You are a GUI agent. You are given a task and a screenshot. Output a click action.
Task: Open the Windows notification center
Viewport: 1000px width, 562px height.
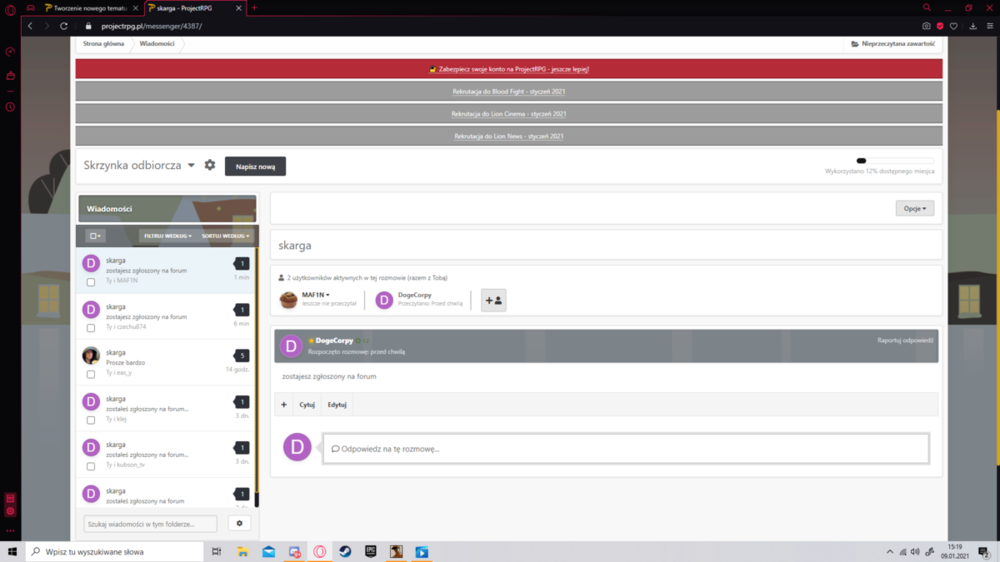[984, 552]
